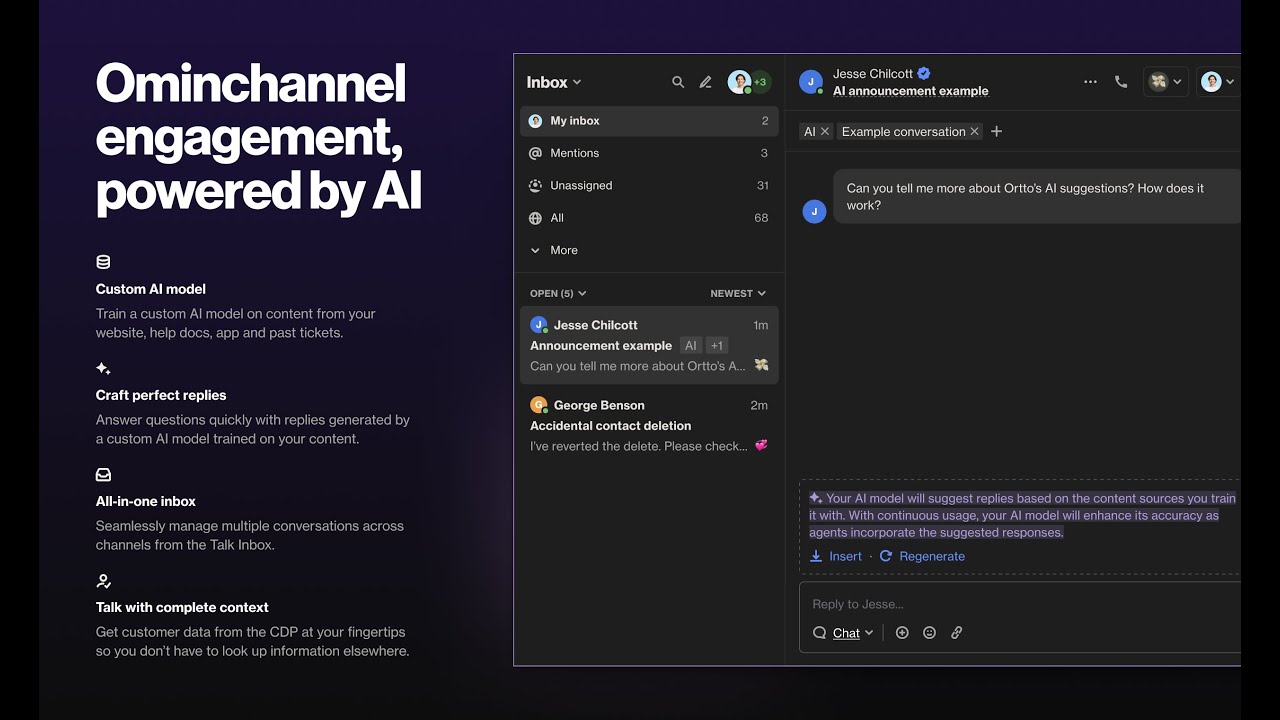Click the compose pencil icon
Viewport: 1280px width, 720px height.
(x=705, y=82)
